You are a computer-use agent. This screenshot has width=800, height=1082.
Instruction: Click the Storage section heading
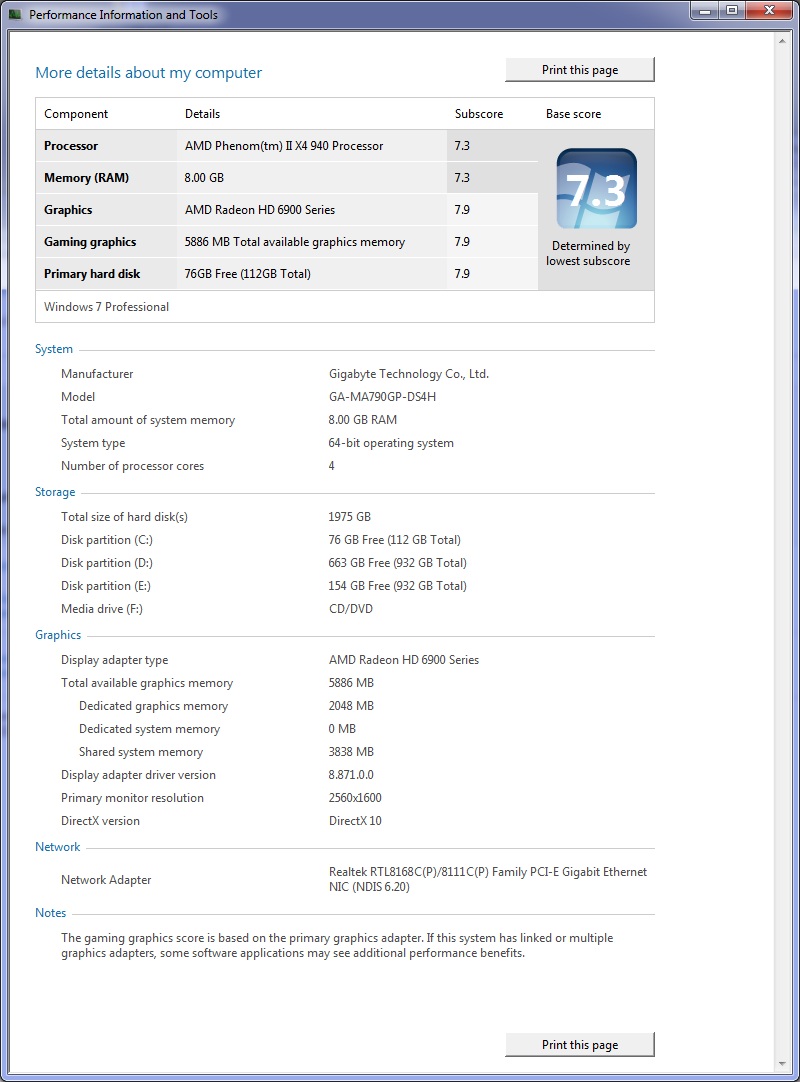[55, 492]
